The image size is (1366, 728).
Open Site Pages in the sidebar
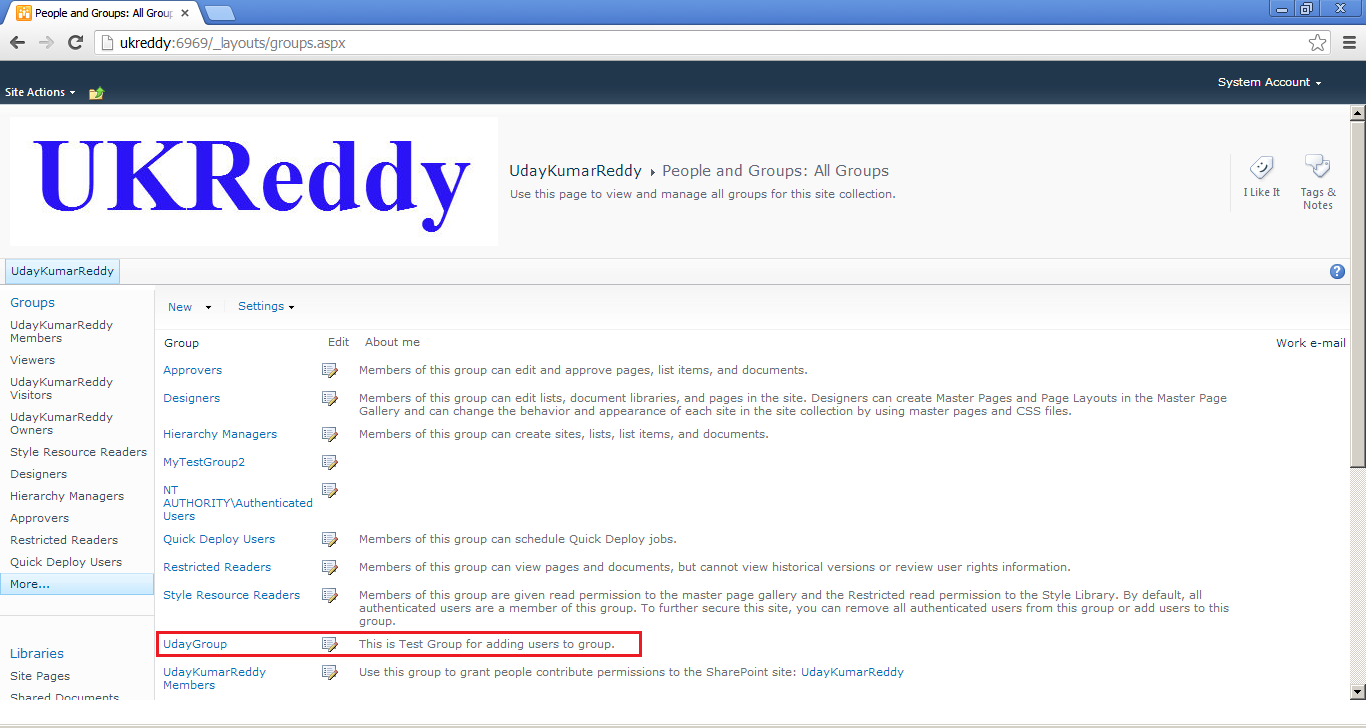point(40,676)
